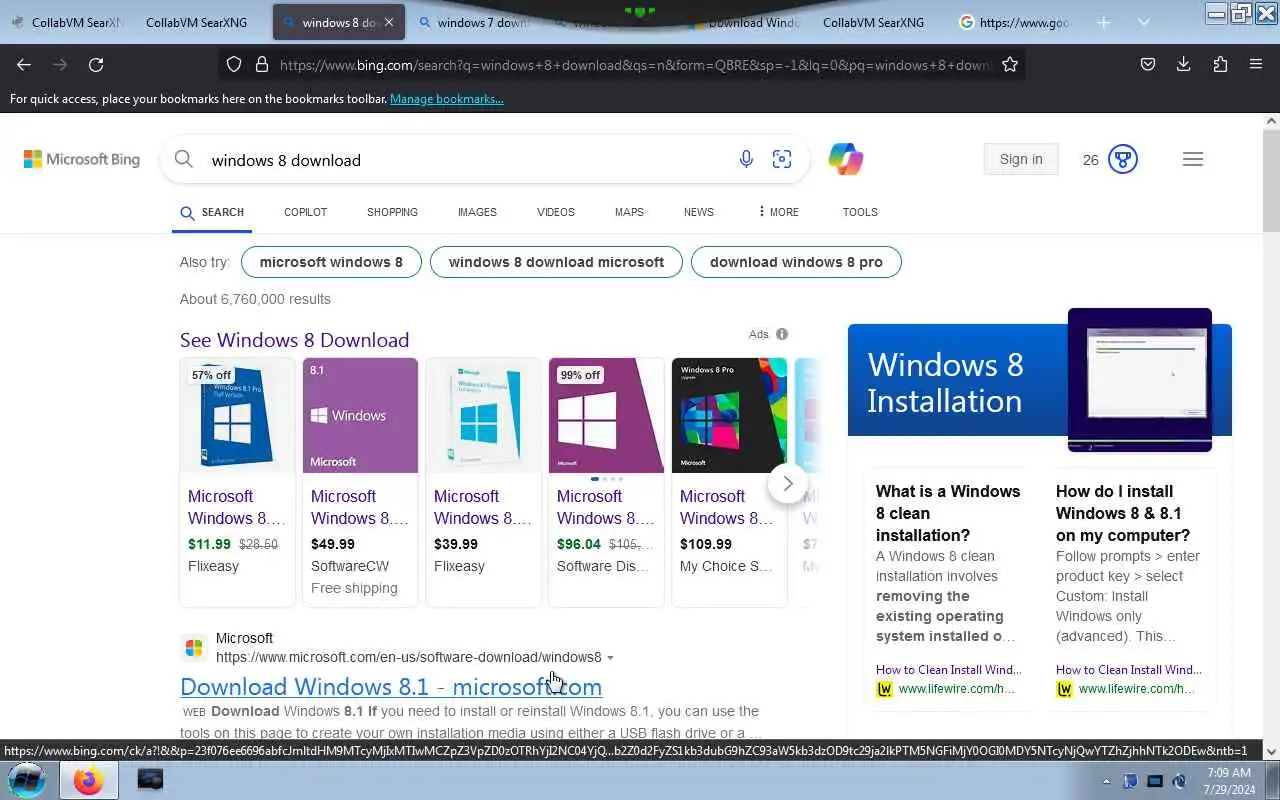Image resolution: width=1280 pixels, height=800 pixels.
Task: Close the active 'windows 8 do...' tab
Action: pos(389,22)
